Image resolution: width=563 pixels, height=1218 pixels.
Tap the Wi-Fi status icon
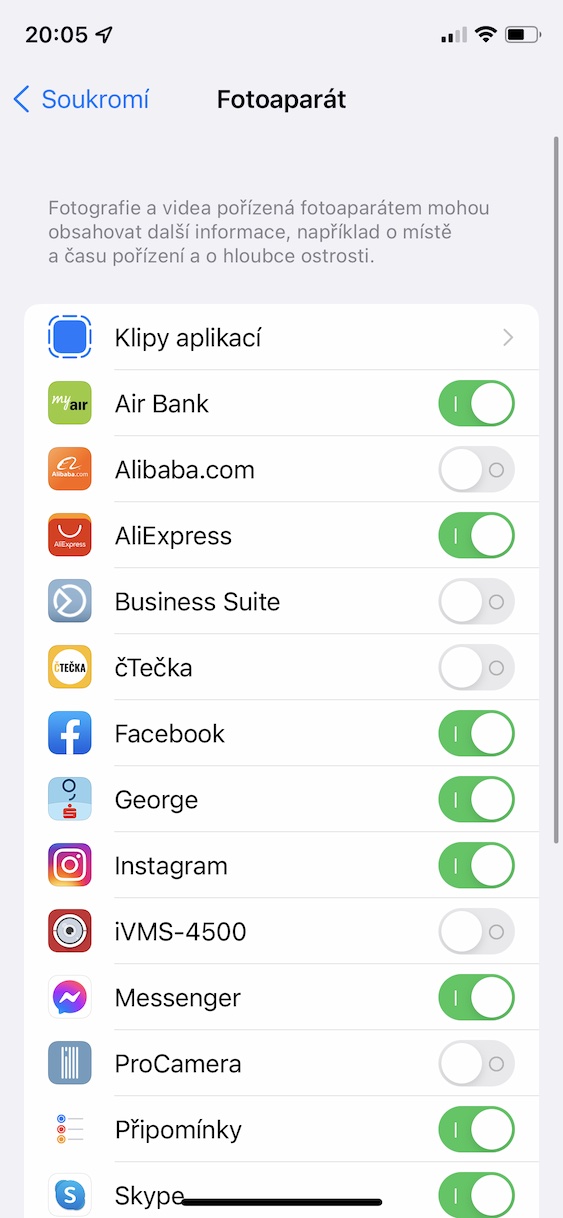(486, 35)
